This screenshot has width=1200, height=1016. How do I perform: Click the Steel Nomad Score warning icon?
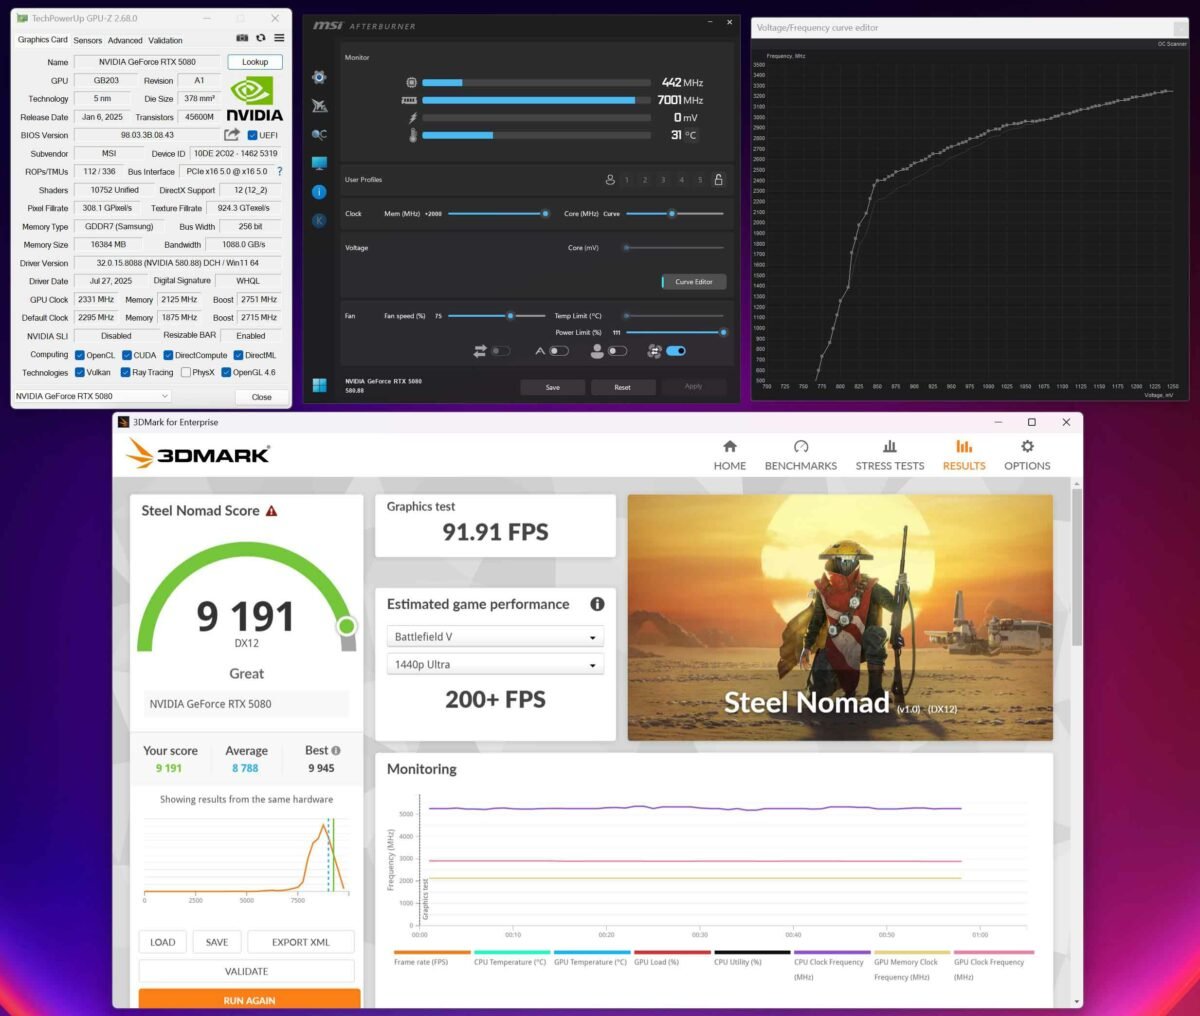point(271,511)
